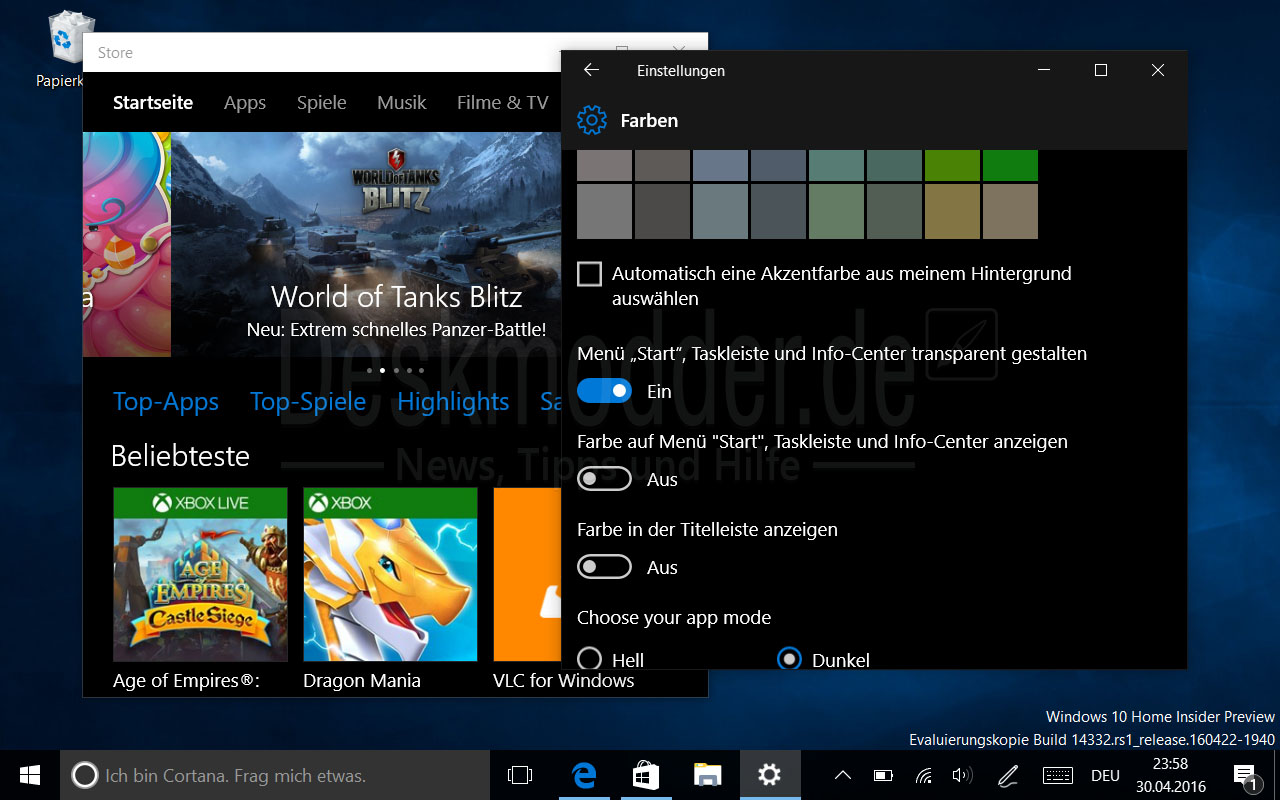Switch to the Apps tab in Store
Viewport: 1280px width, 800px height.
pos(245,102)
